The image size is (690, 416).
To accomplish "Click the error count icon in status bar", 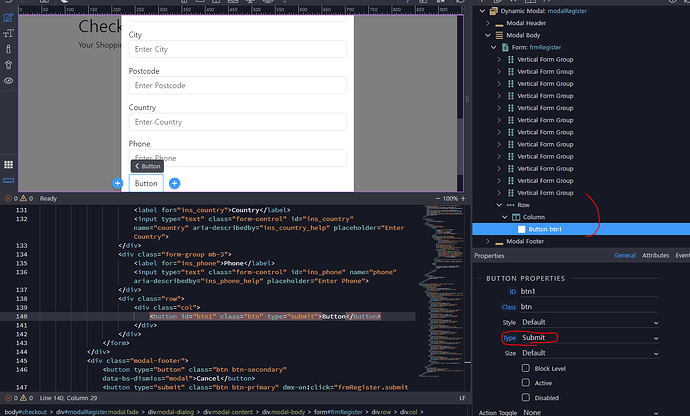I will tap(9, 199).
